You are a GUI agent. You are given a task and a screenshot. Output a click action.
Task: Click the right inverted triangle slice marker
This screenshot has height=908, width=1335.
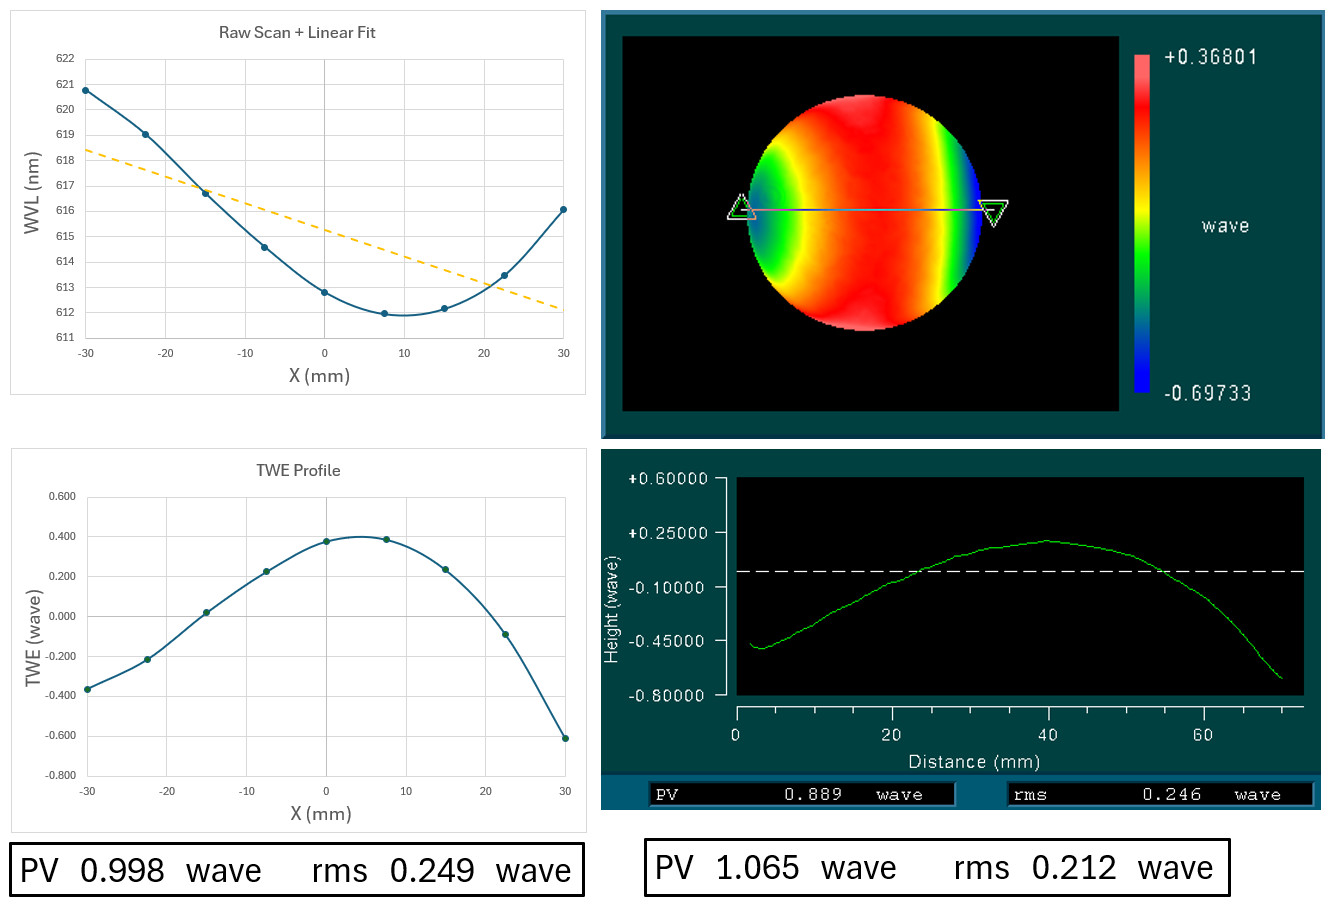click(x=993, y=212)
